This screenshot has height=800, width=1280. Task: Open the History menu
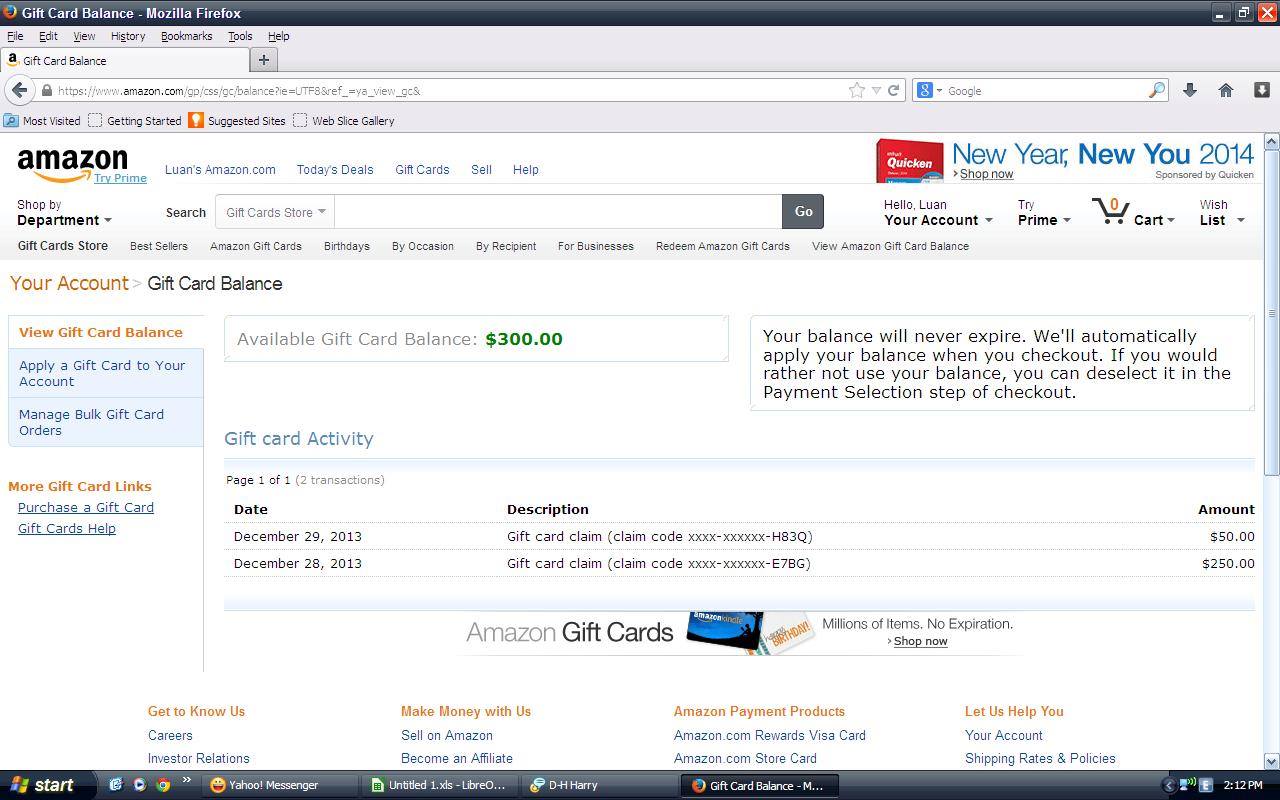coord(128,36)
